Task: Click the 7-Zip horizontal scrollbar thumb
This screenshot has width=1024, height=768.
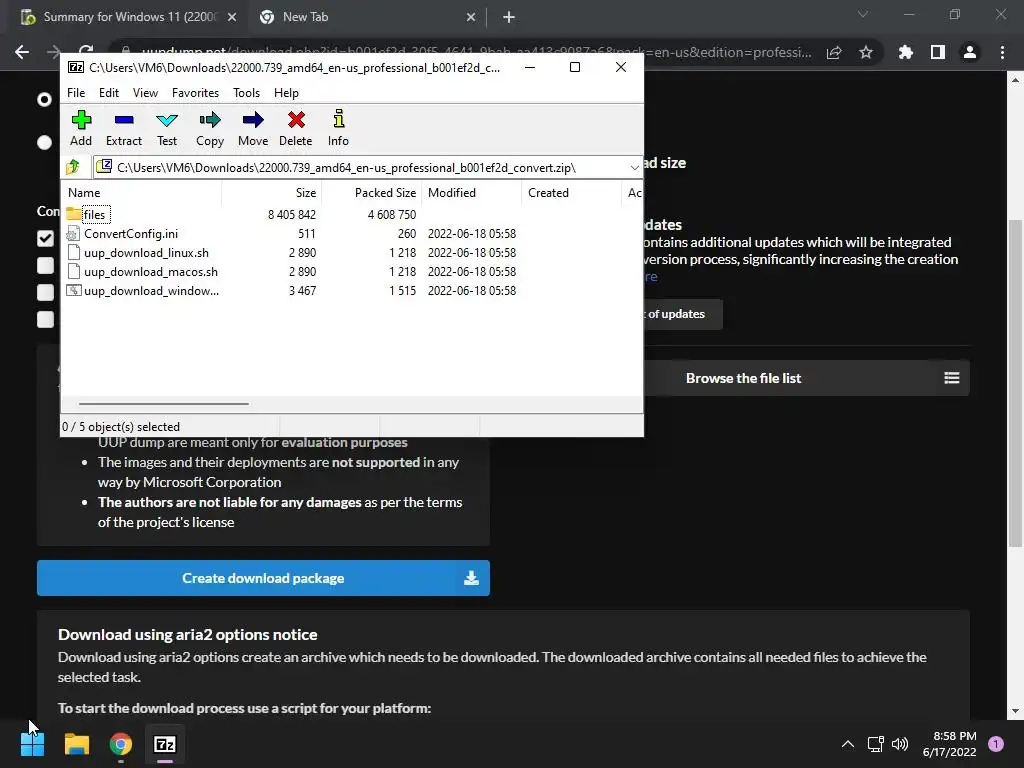Action: [163, 404]
